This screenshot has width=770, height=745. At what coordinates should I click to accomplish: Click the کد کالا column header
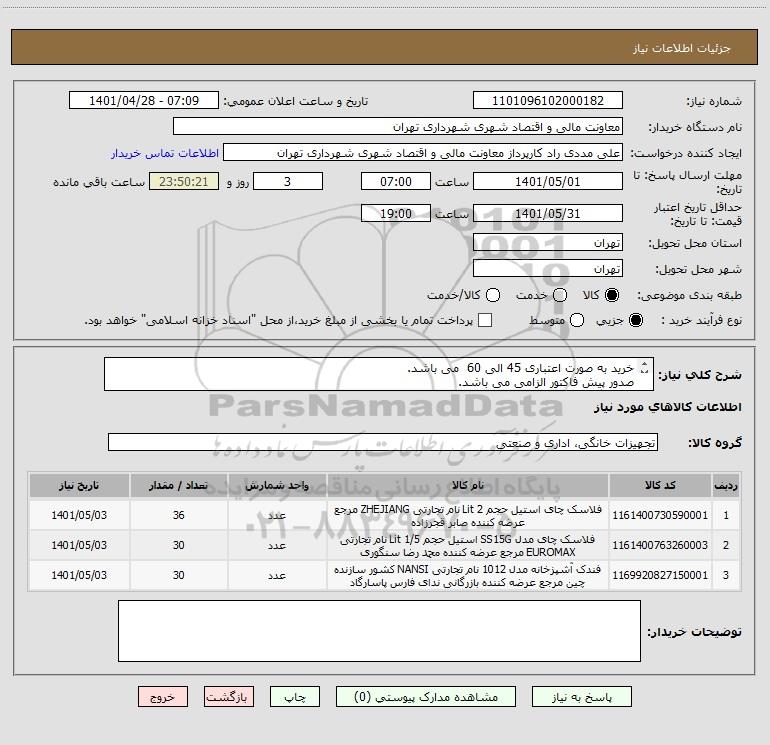[660, 485]
